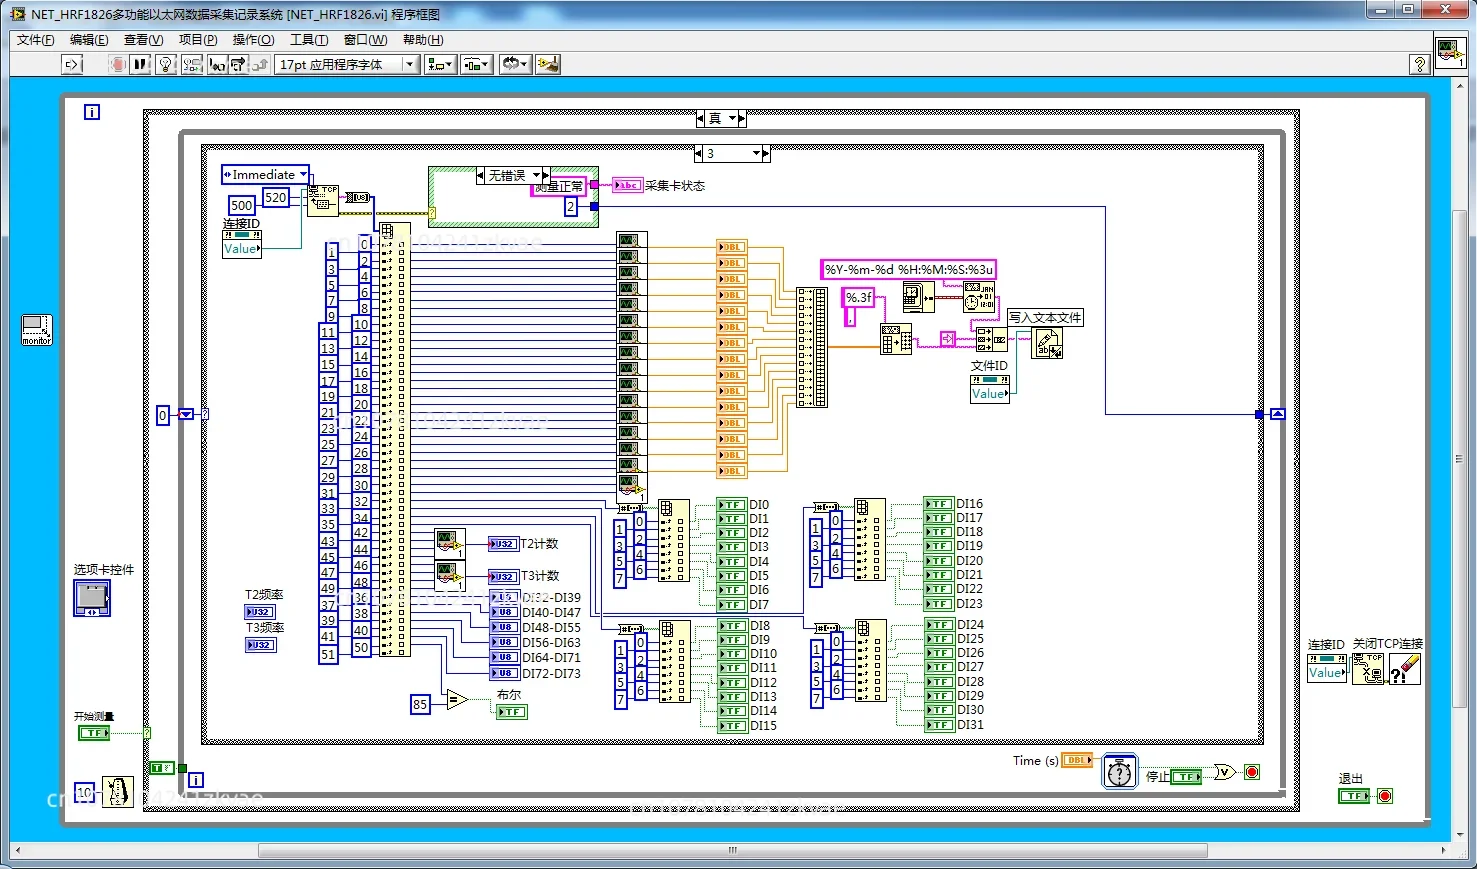The width and height of the screenshot is (1477, 869).
Task: Click the Step Out toolbar button
Action: [260, 64]
